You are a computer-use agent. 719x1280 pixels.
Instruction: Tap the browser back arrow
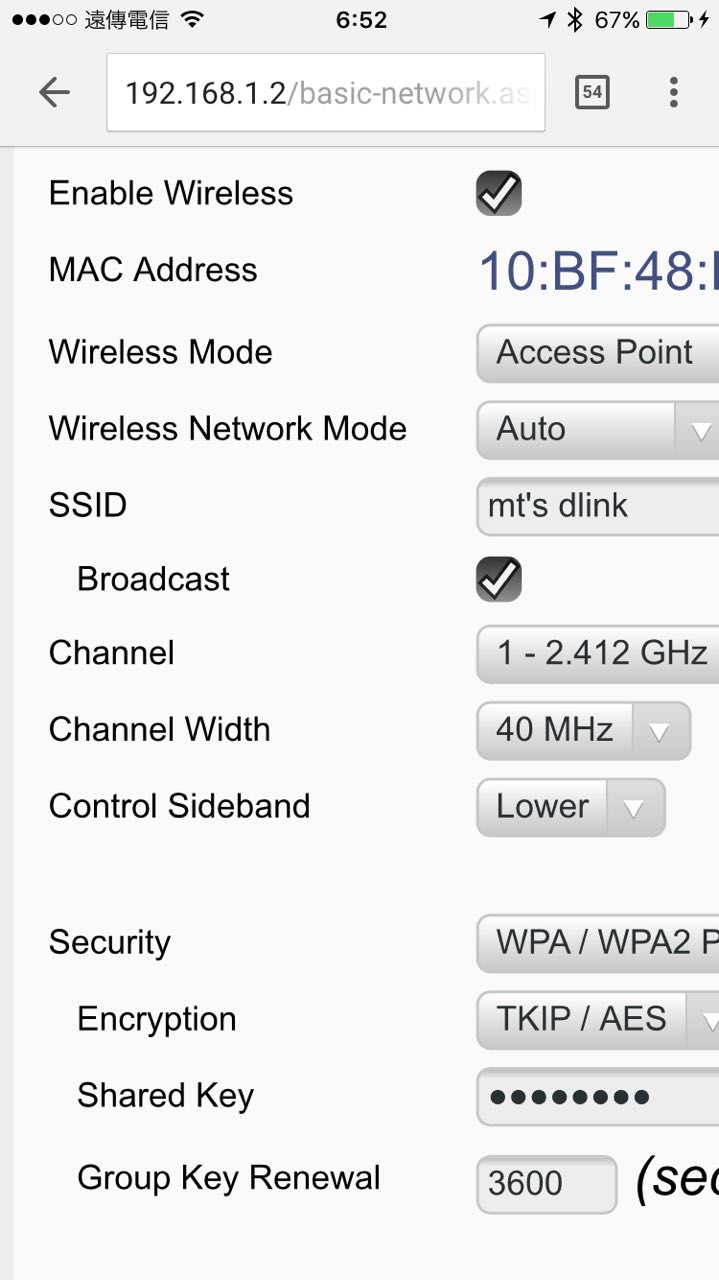[x=54, y=93]
